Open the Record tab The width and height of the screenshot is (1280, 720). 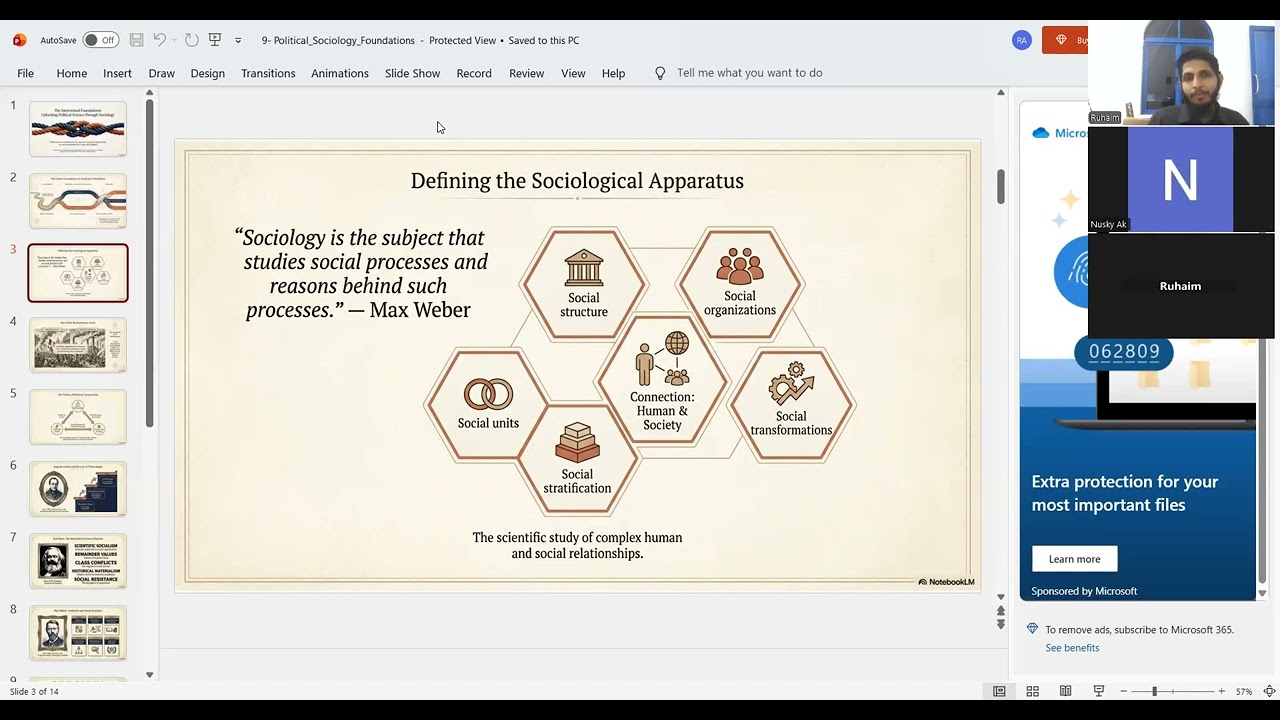pos(474,73)
